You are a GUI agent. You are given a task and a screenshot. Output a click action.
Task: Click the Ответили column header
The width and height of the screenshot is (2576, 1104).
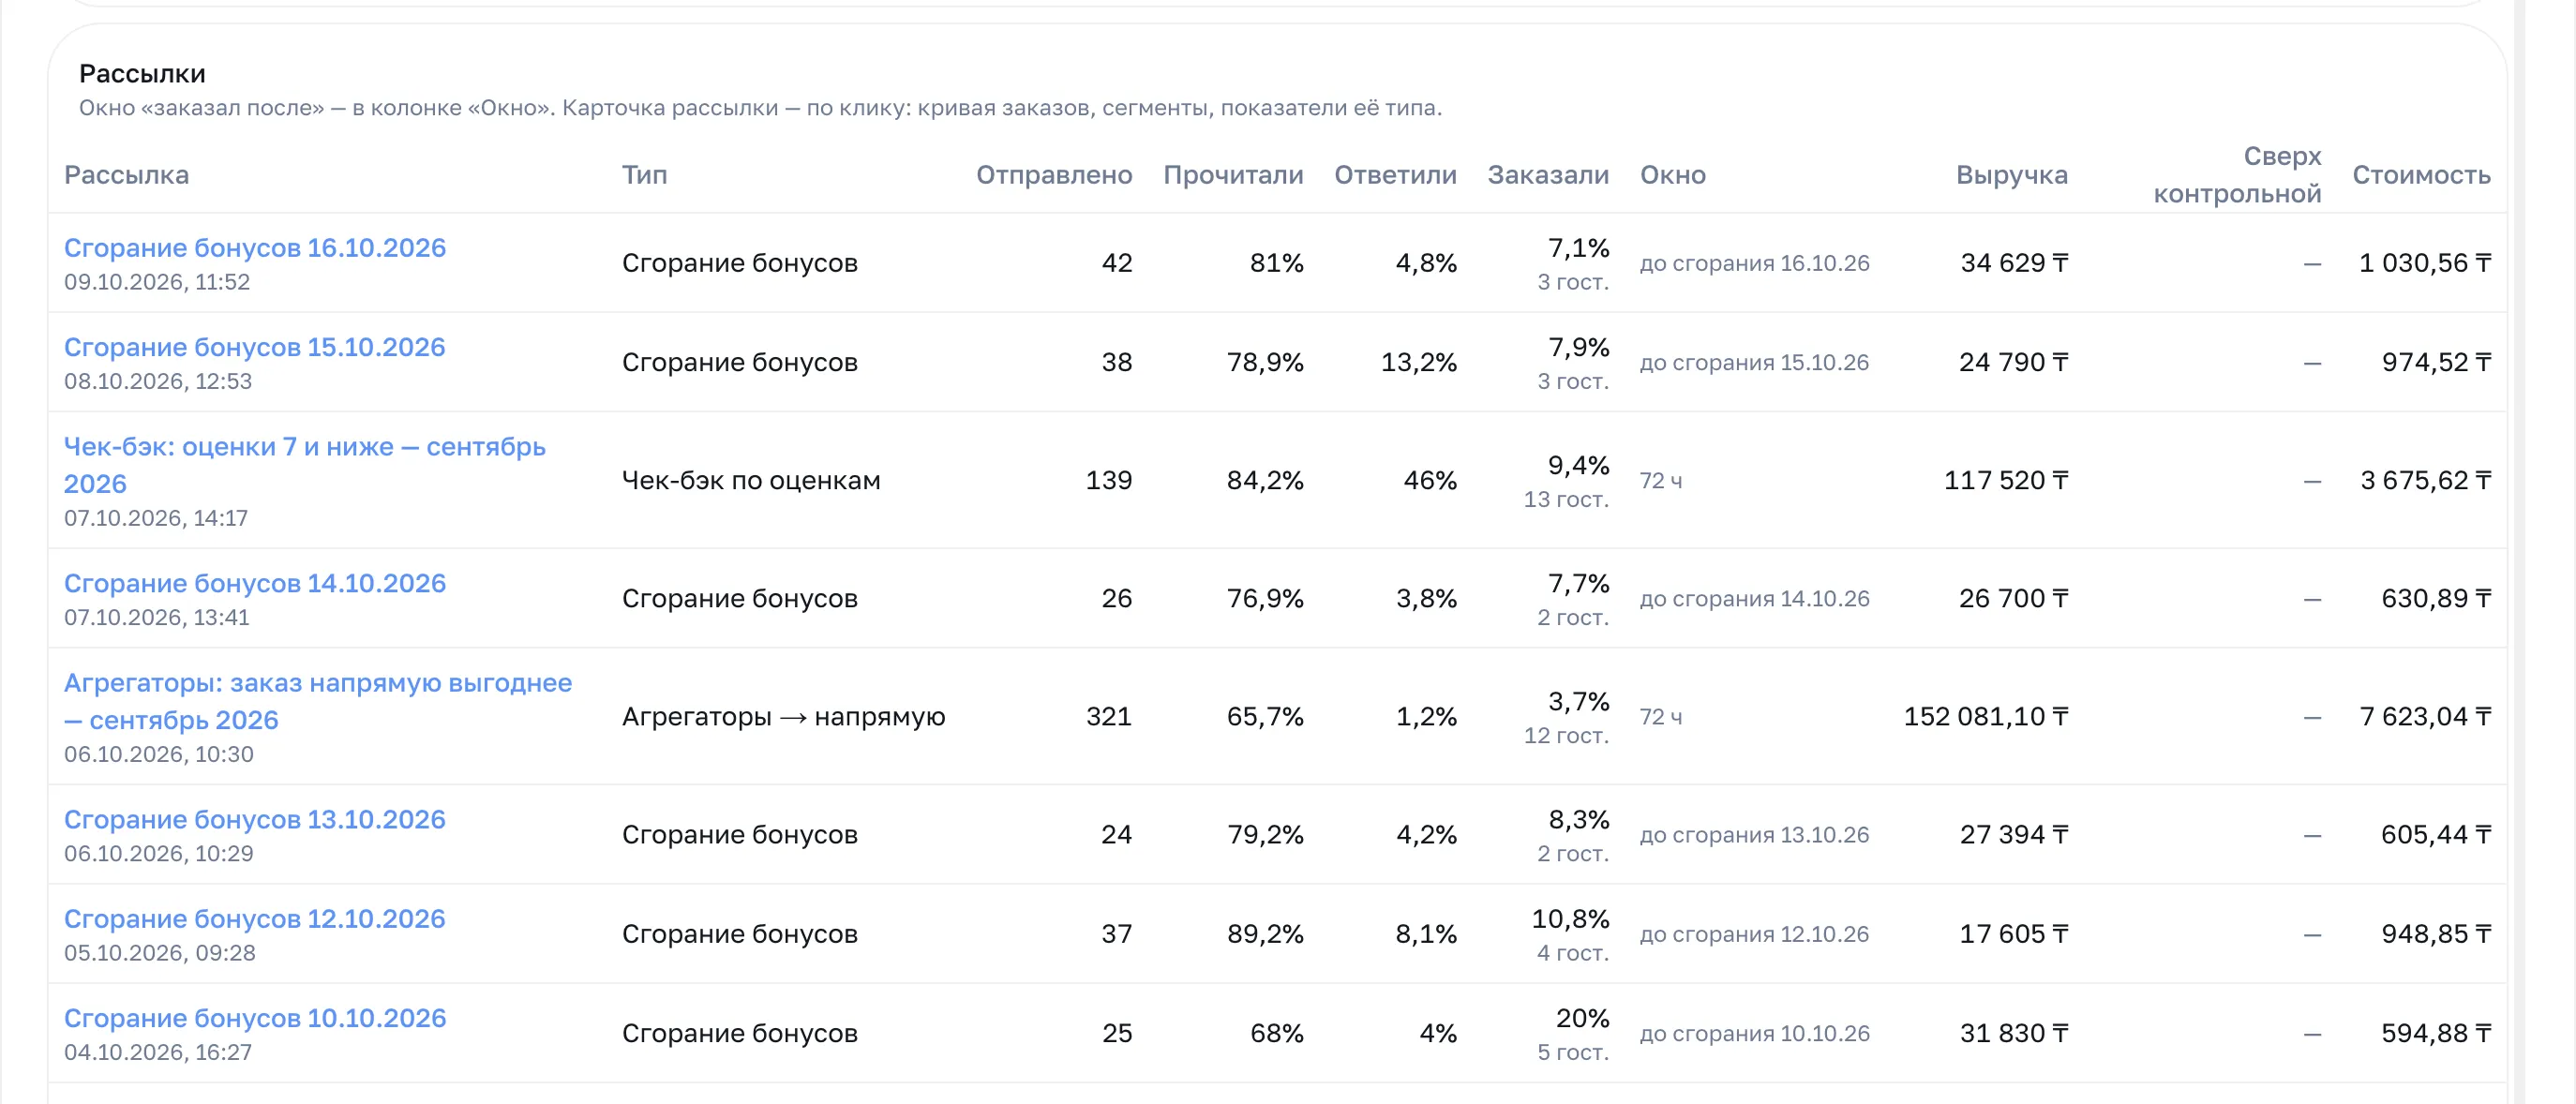coord(1395,175)
